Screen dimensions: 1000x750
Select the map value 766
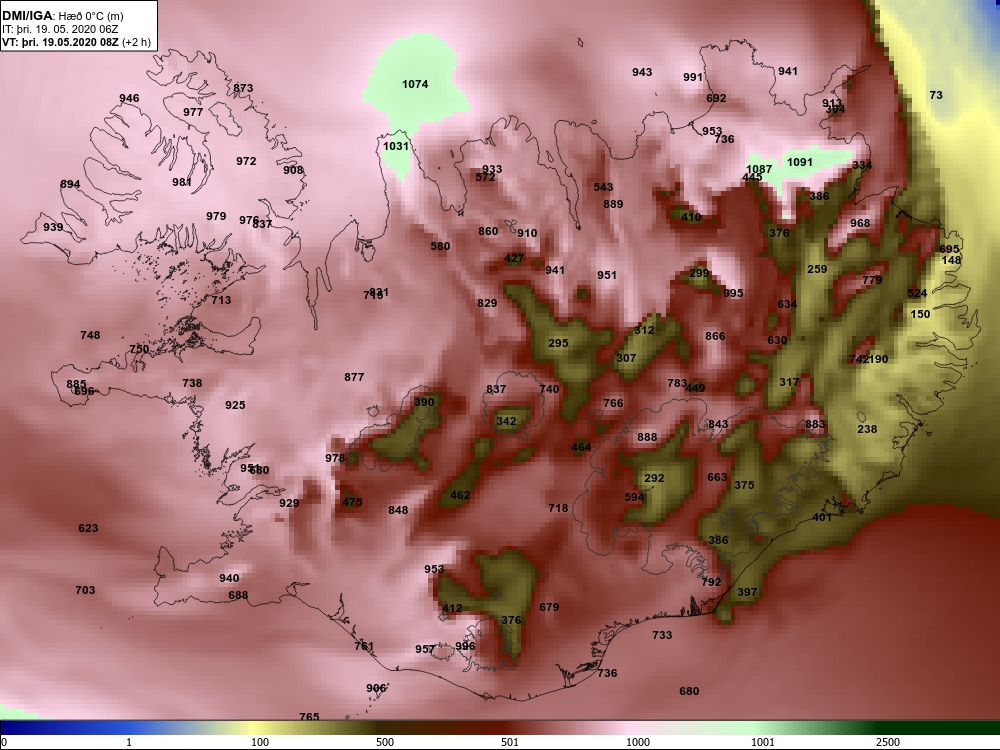613,403
